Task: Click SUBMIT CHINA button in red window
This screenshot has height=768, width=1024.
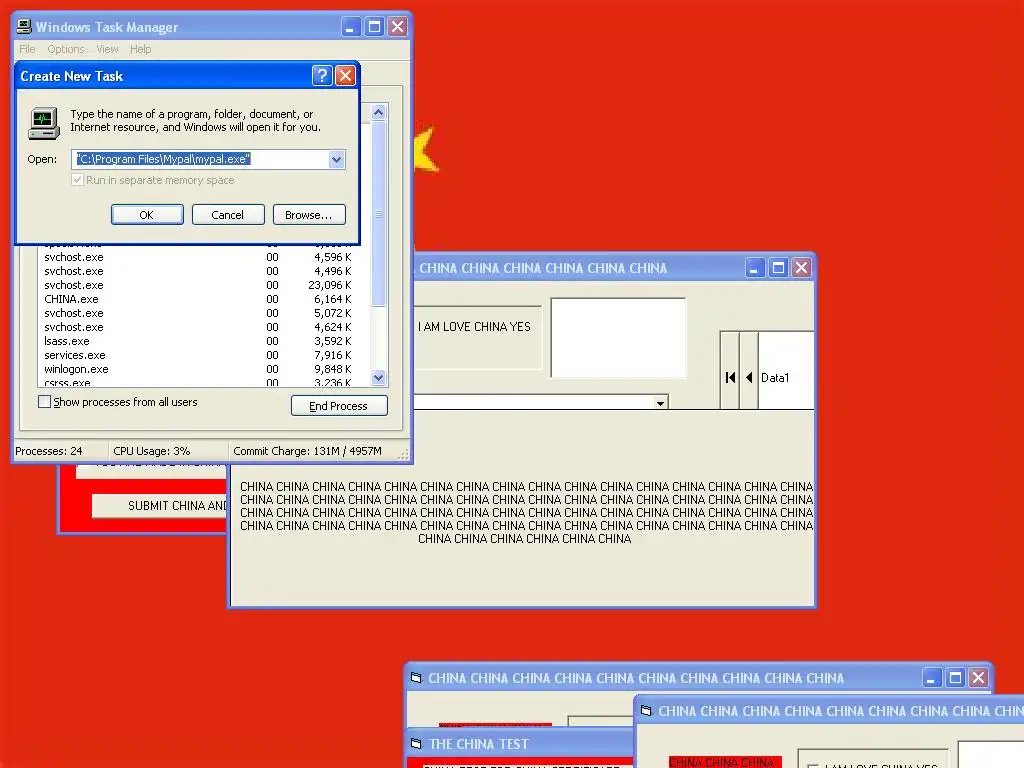Action: click(x=160, y=505)
